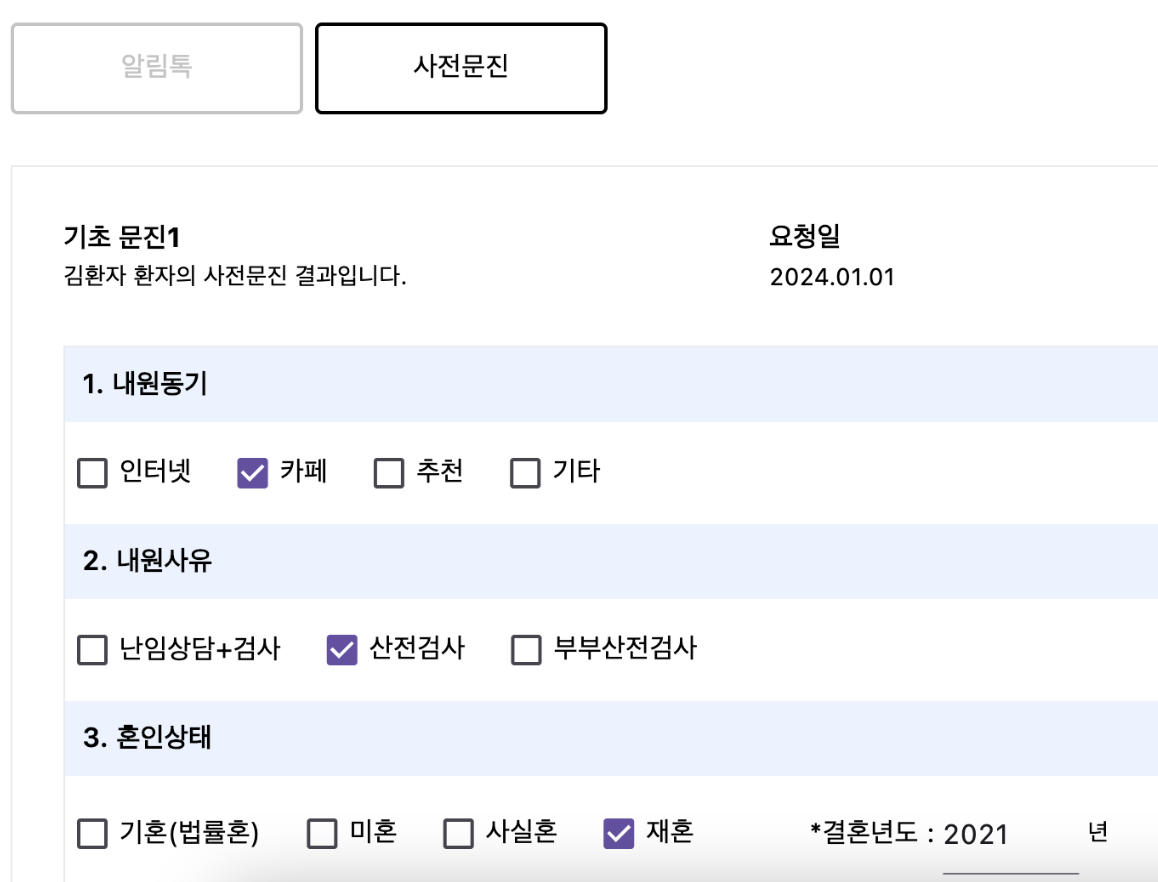Click the 1. 내원동기 section header
Image resolution: width=1158 pixels, height=882 pixels.
tap(611, 384)
